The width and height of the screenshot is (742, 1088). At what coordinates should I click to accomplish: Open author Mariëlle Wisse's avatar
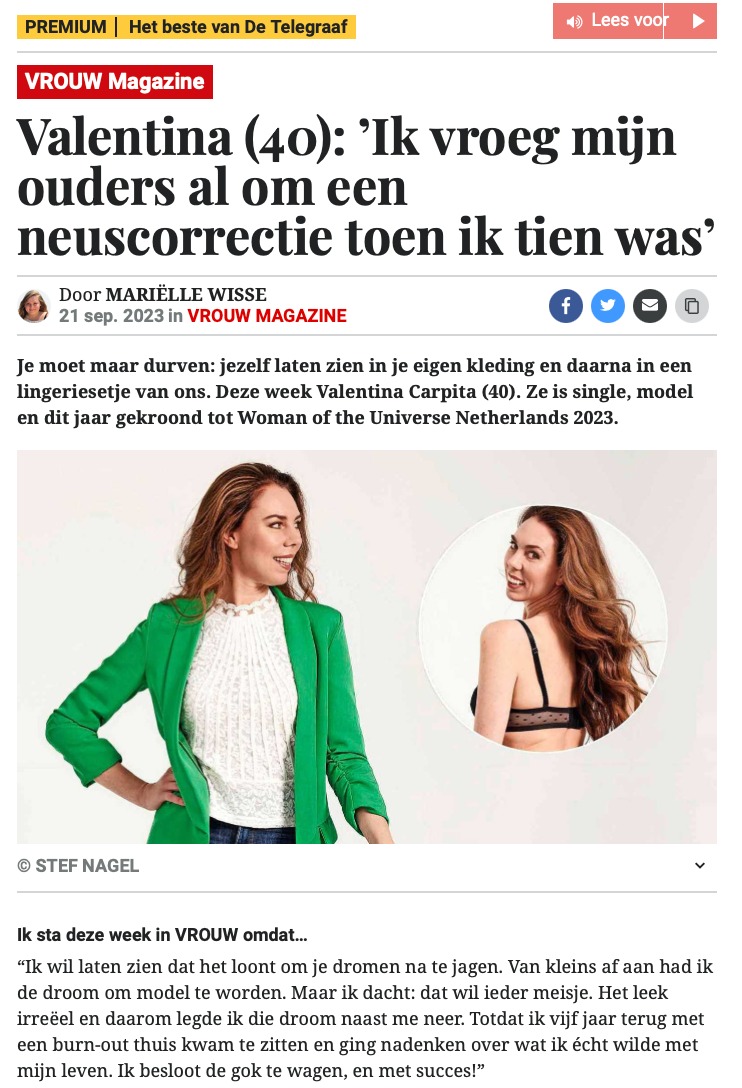pos(33,306)
